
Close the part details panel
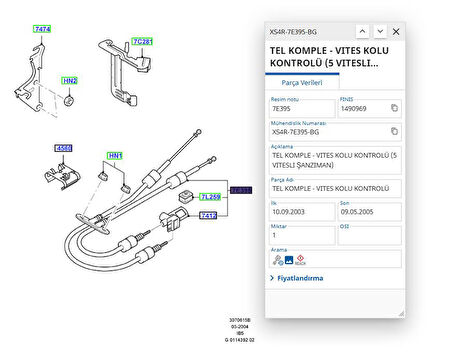point(396,32)
